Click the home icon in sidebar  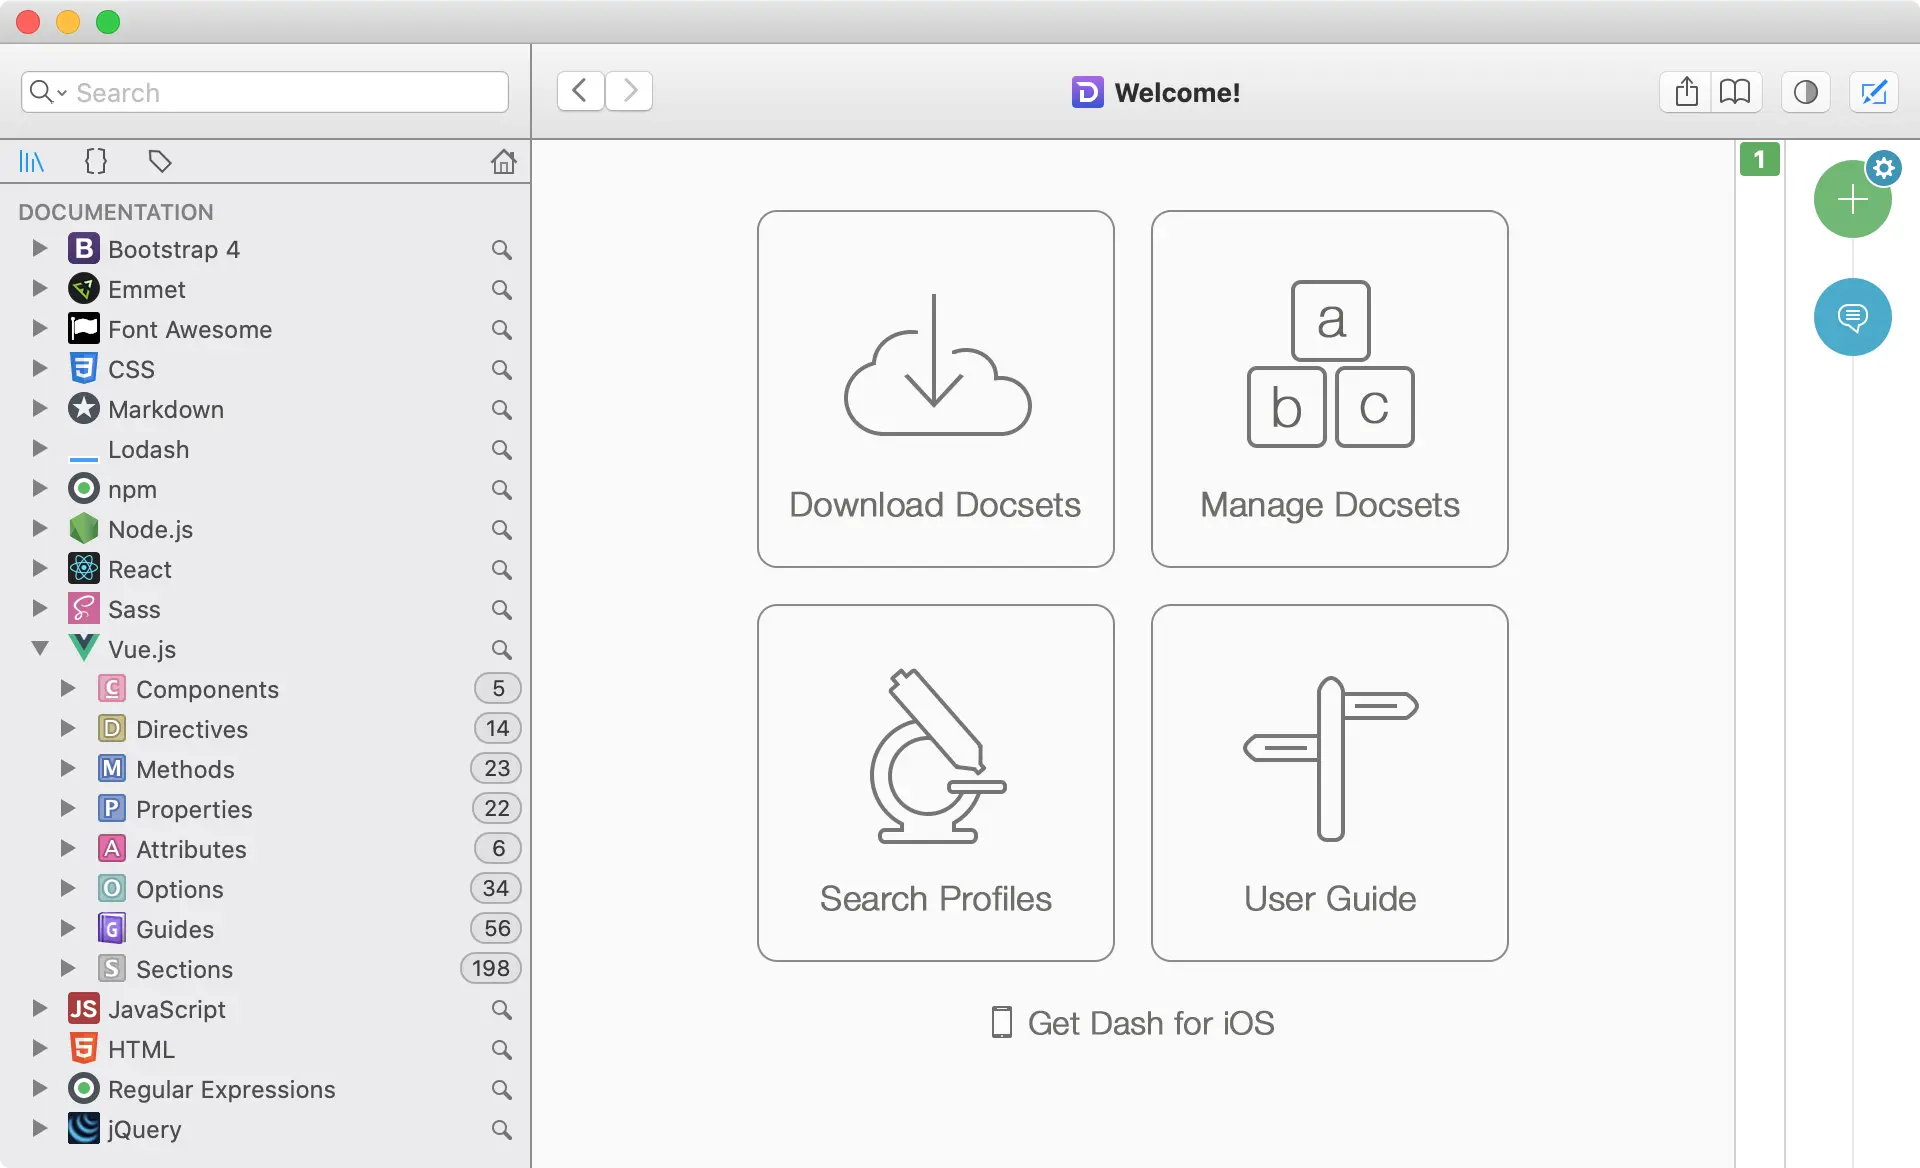(503, 161)
